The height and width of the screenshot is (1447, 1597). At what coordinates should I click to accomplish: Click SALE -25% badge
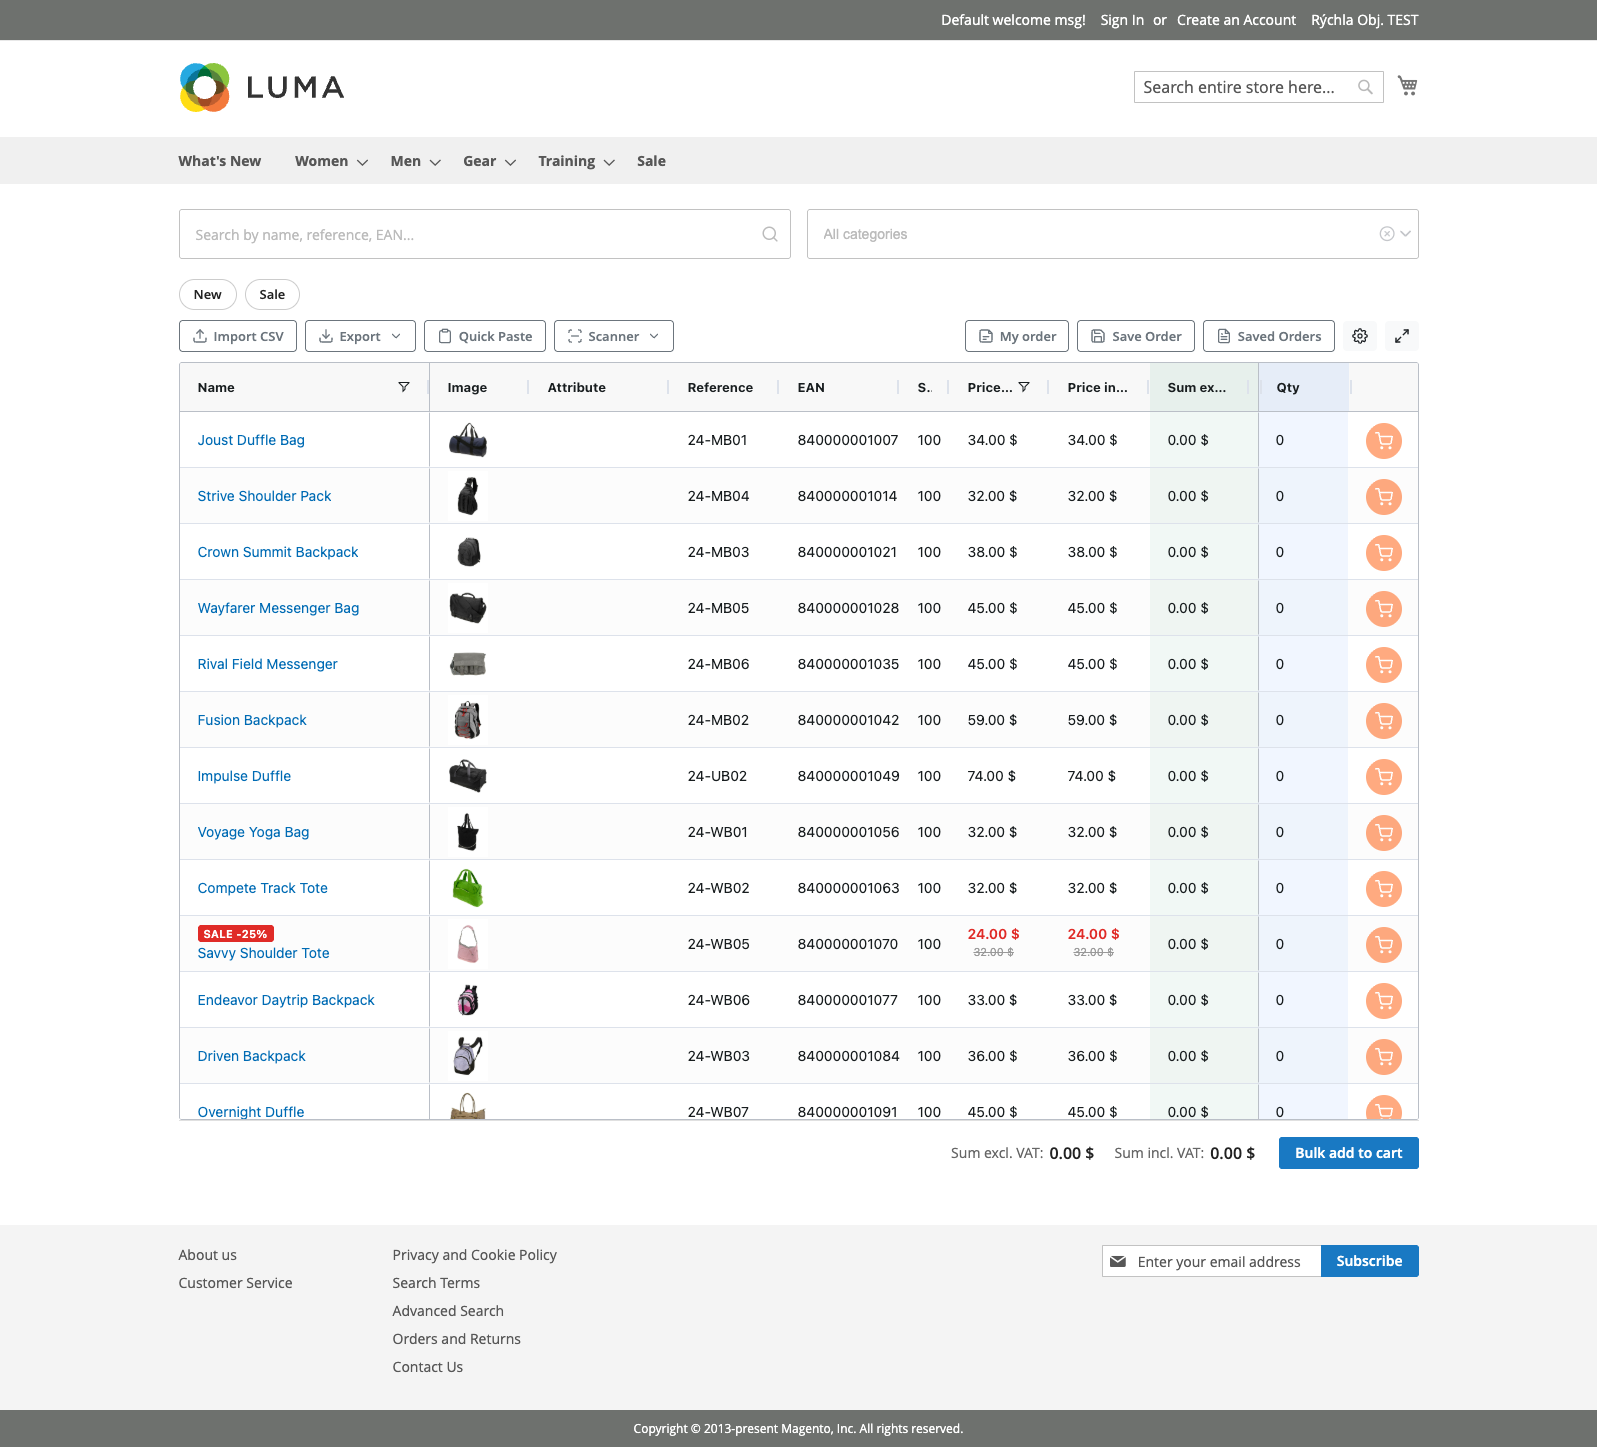(x=236, y=934)
